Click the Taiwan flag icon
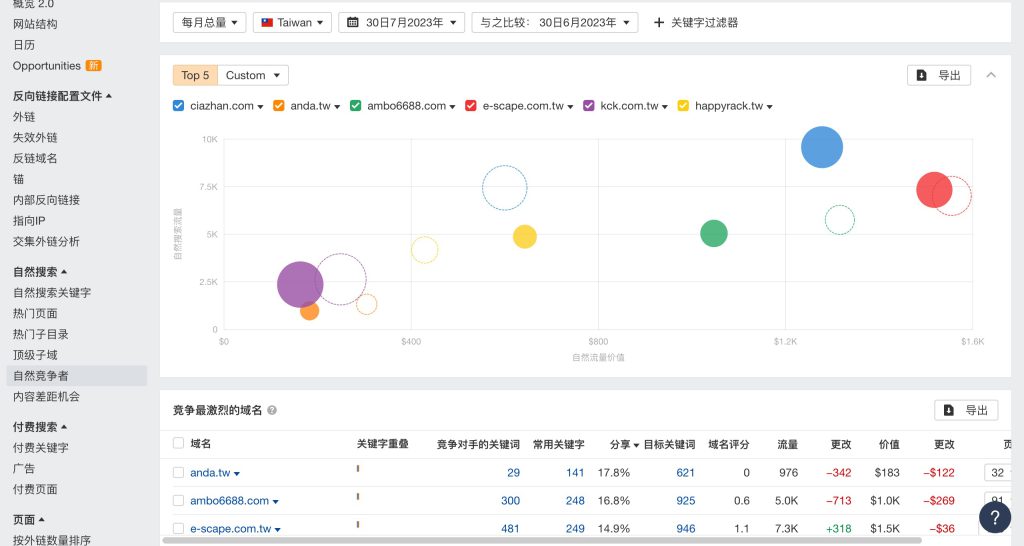Viewport: 1024px width, 546px height. click(267, 22)
